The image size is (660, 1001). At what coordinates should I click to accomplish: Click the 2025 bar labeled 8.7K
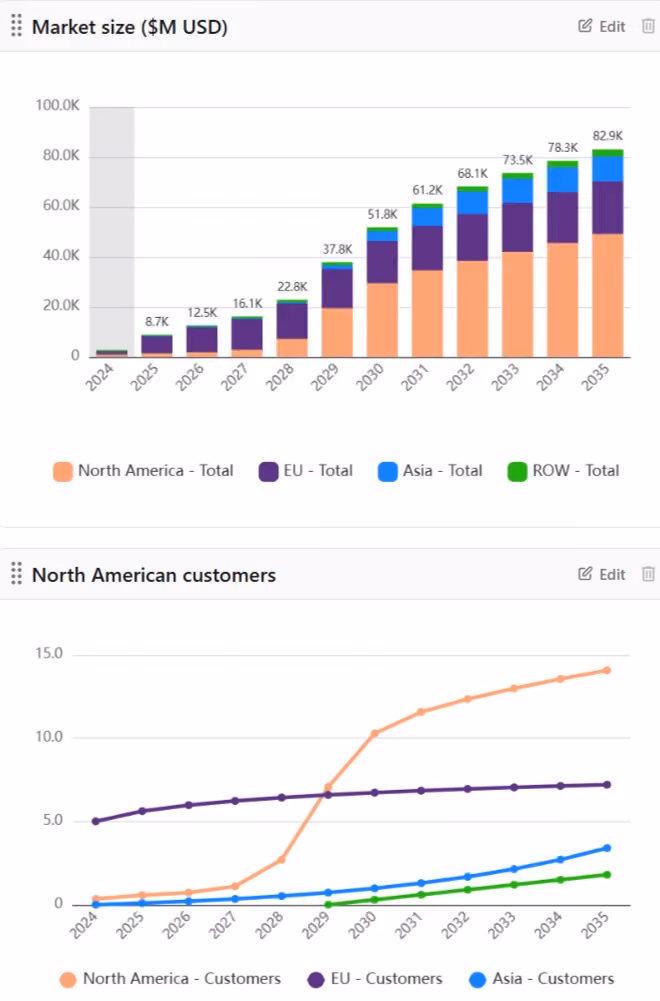coord(157,345)
